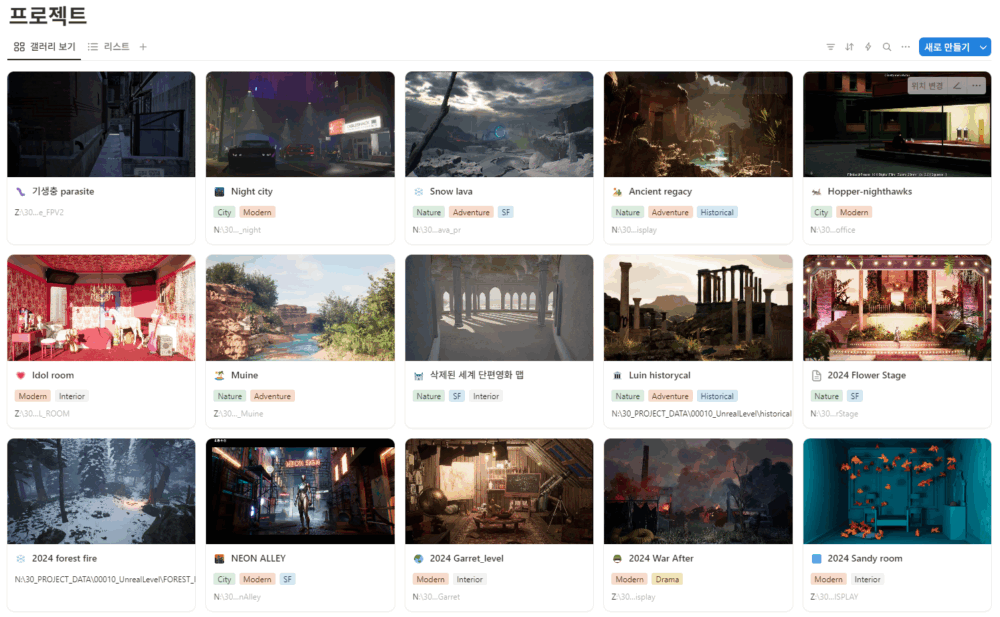
Task: Click the Drama tag on 2024 War After
Action: [x=667, y=579]
